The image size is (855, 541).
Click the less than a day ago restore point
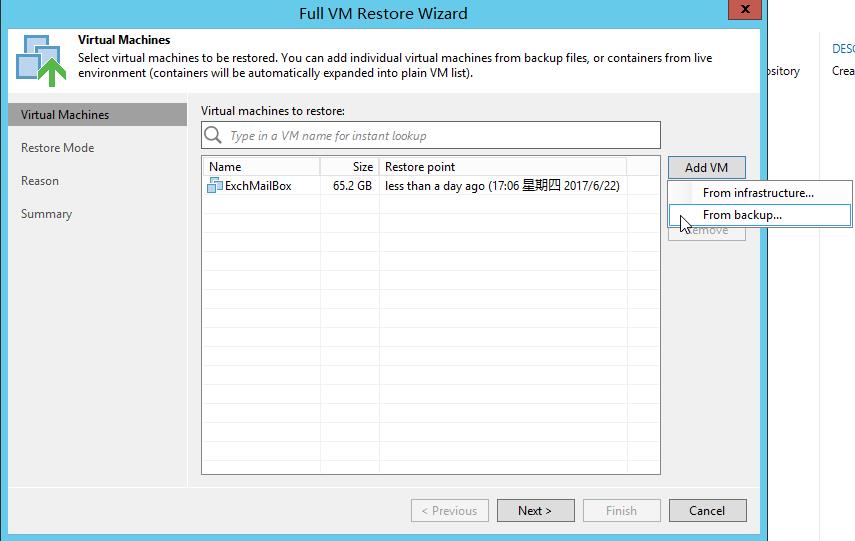502,186
